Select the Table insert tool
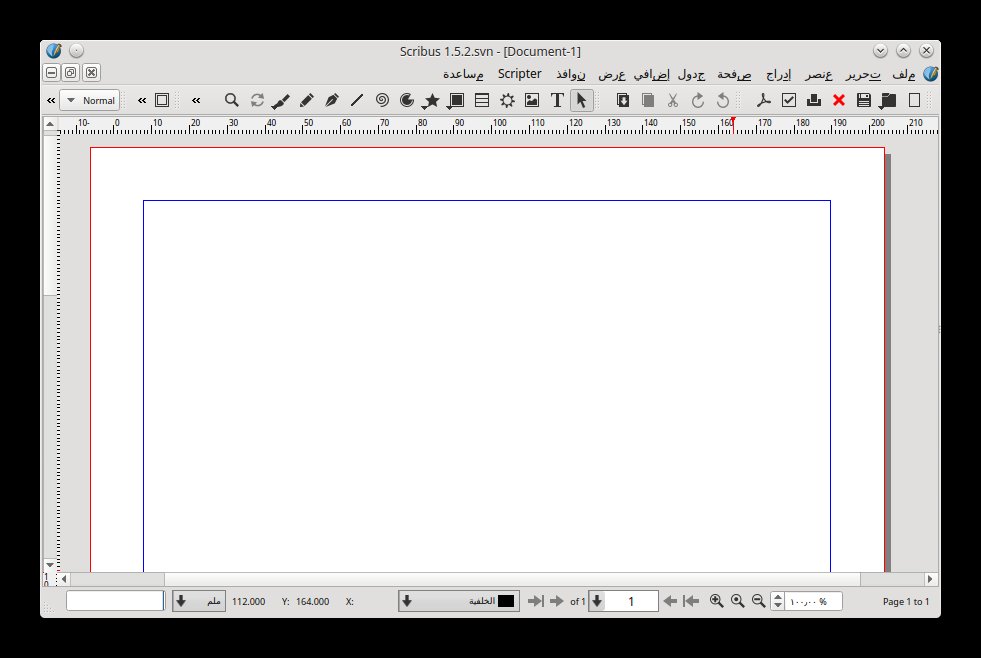 482,100
